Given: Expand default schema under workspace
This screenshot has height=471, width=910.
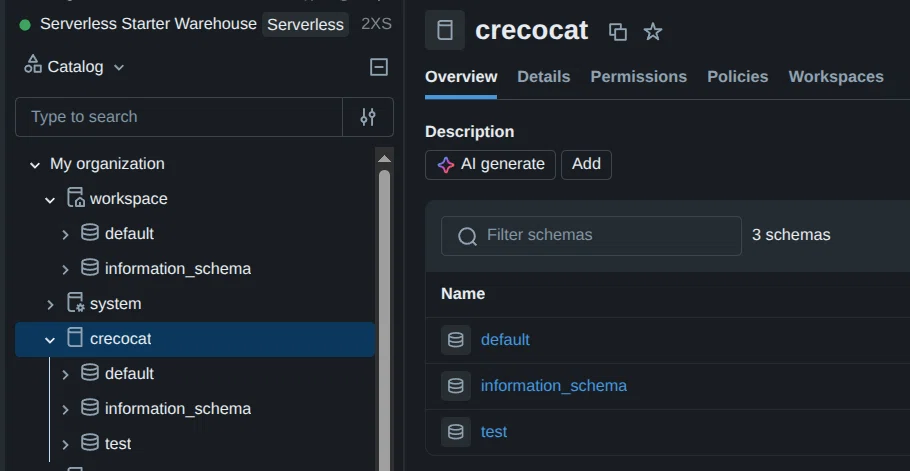Looking at the screenshot, I should click(65, 235).
